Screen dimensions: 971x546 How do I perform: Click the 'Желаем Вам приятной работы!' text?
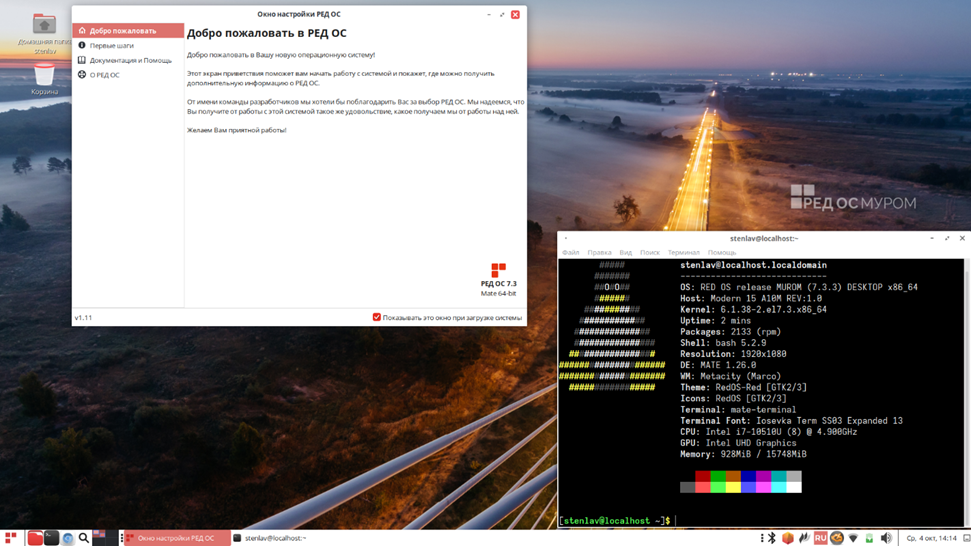[x=237, y=130]
